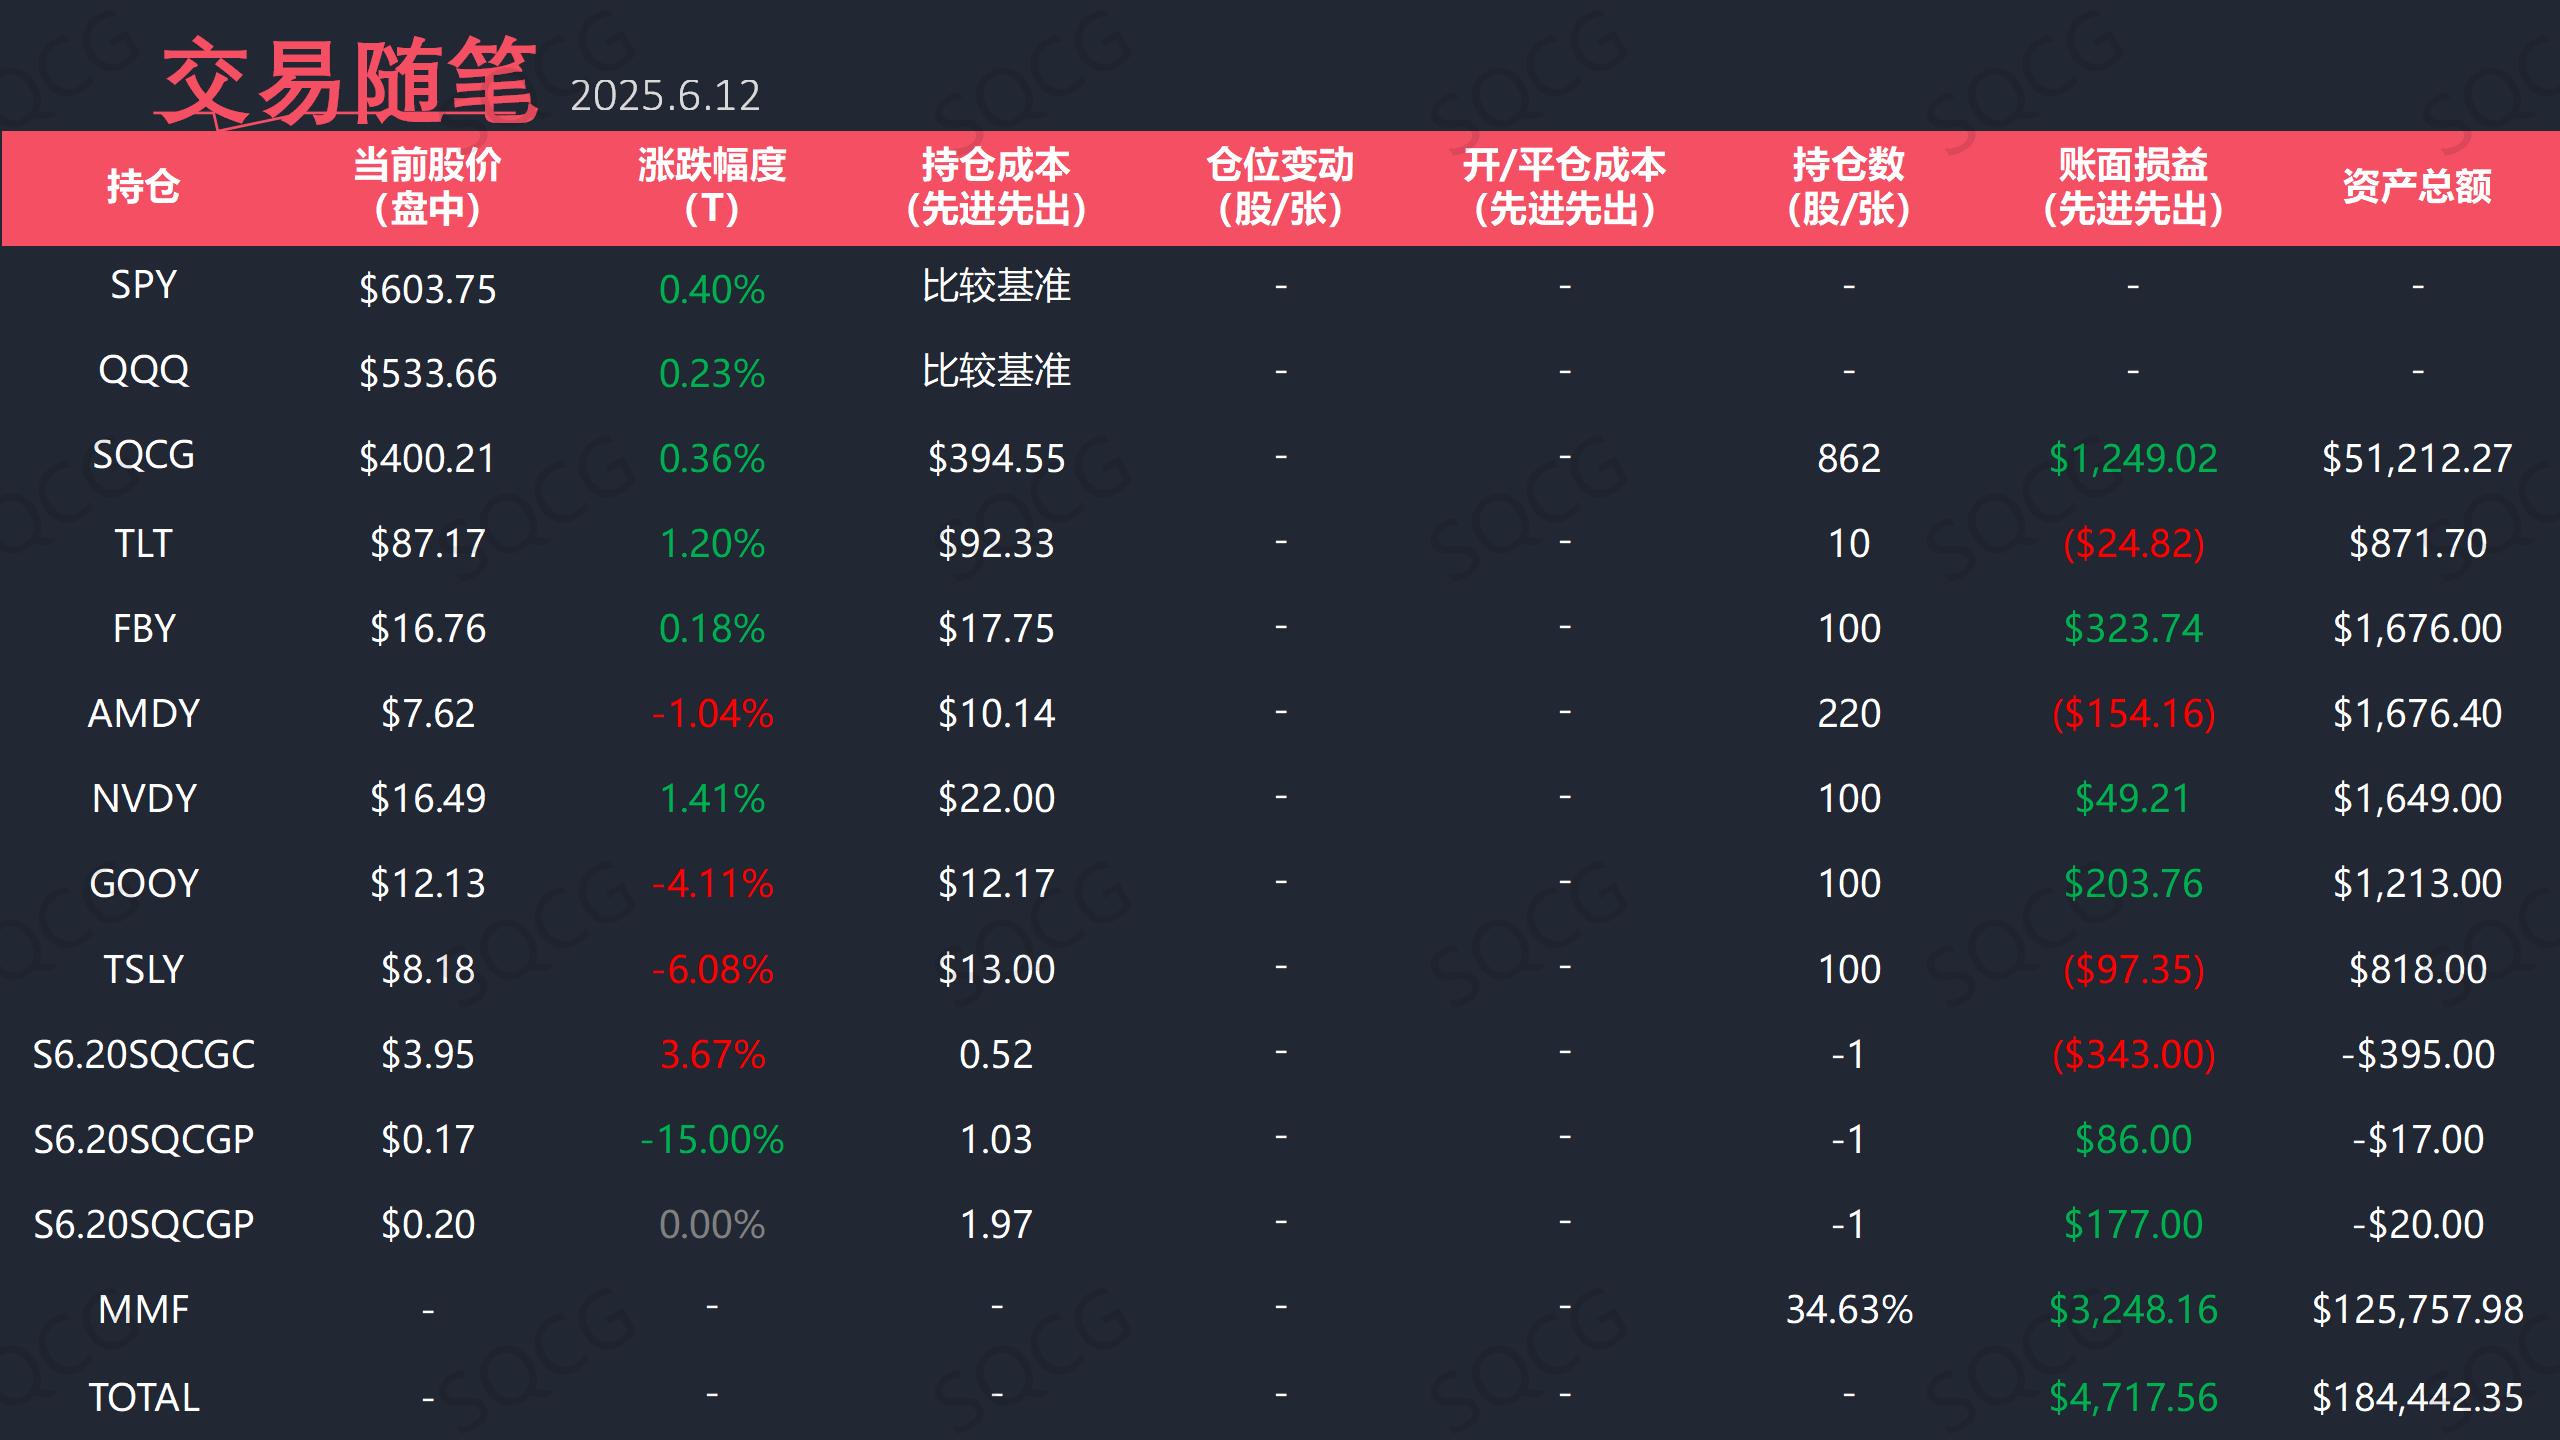Viewport: 2560px width, 1440px height.
Task: Select the QQQ ticker cell
Action: point(143,371)
